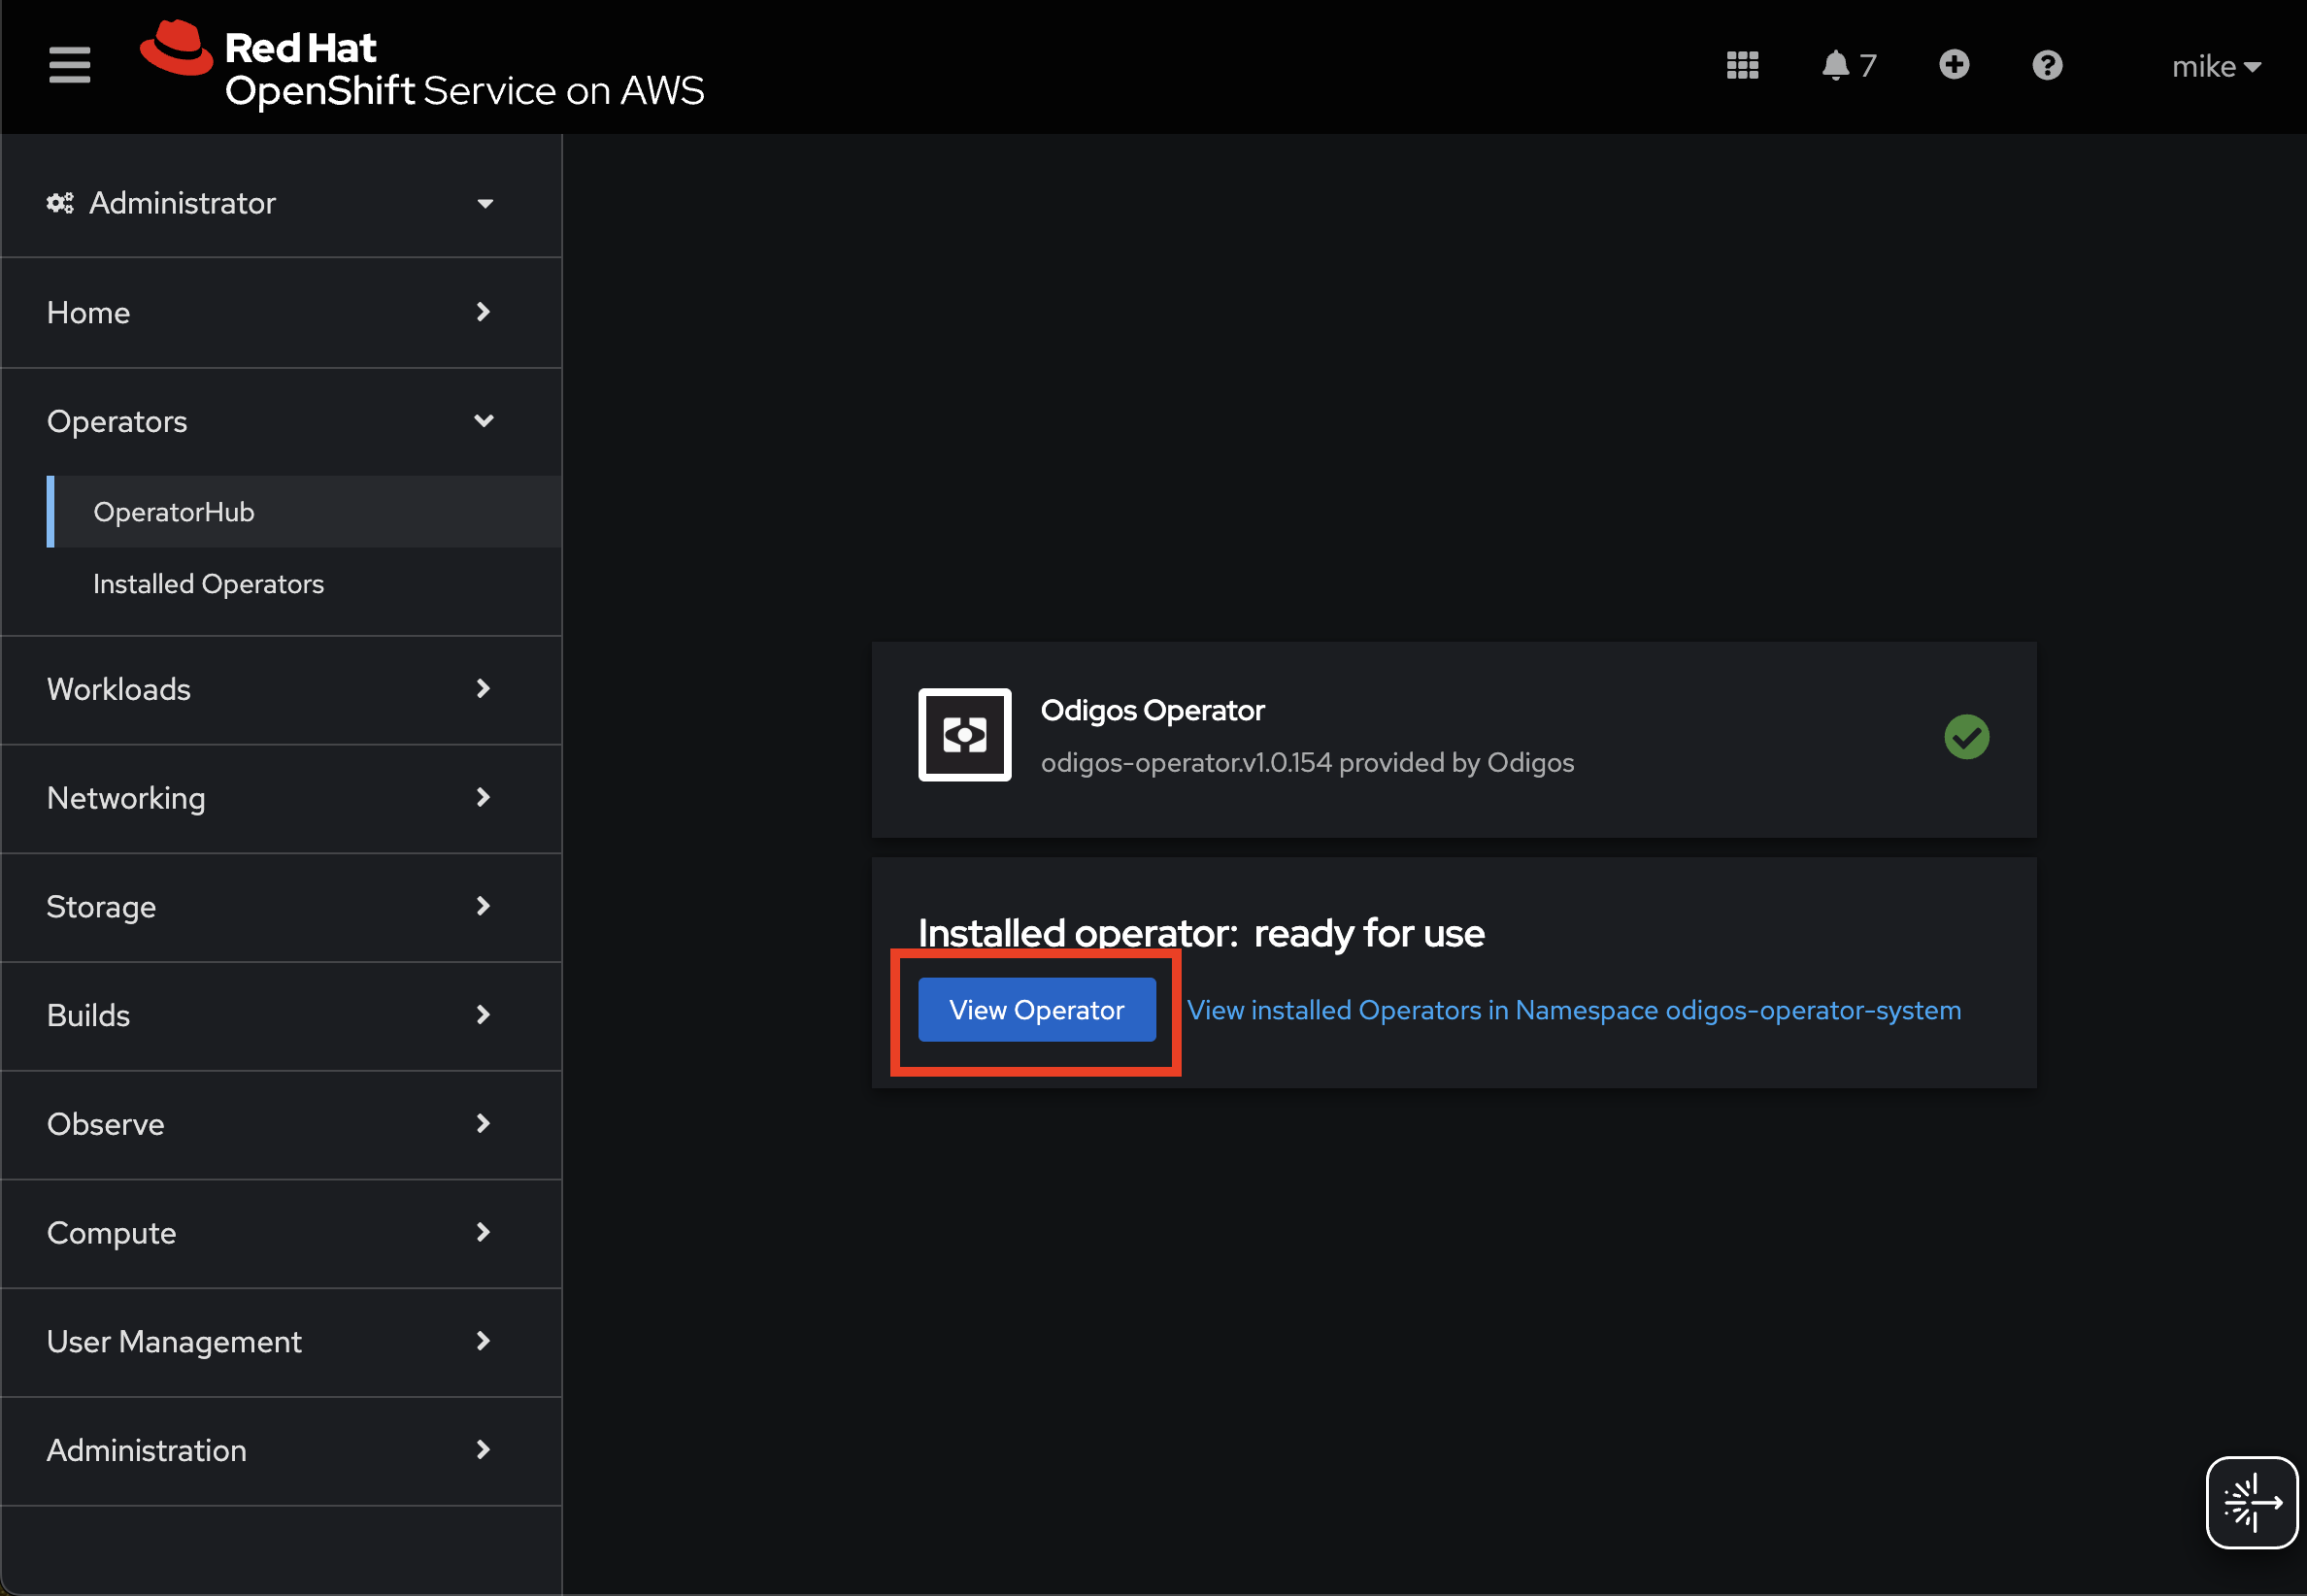Expand the Workloads navigation section

[x=270, y=689]
